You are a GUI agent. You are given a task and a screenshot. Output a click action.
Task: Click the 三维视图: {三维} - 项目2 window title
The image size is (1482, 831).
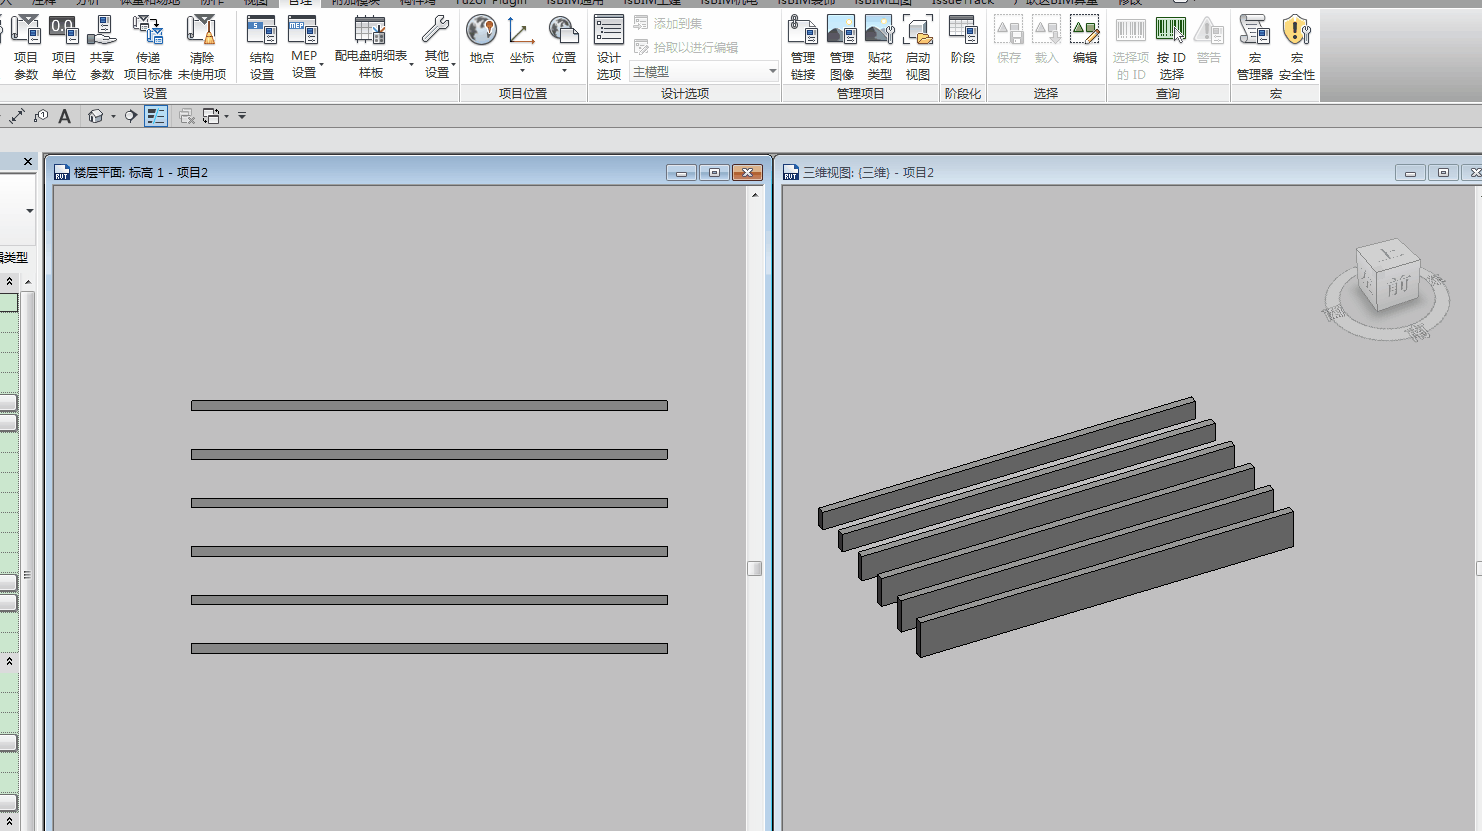point(868,173)
